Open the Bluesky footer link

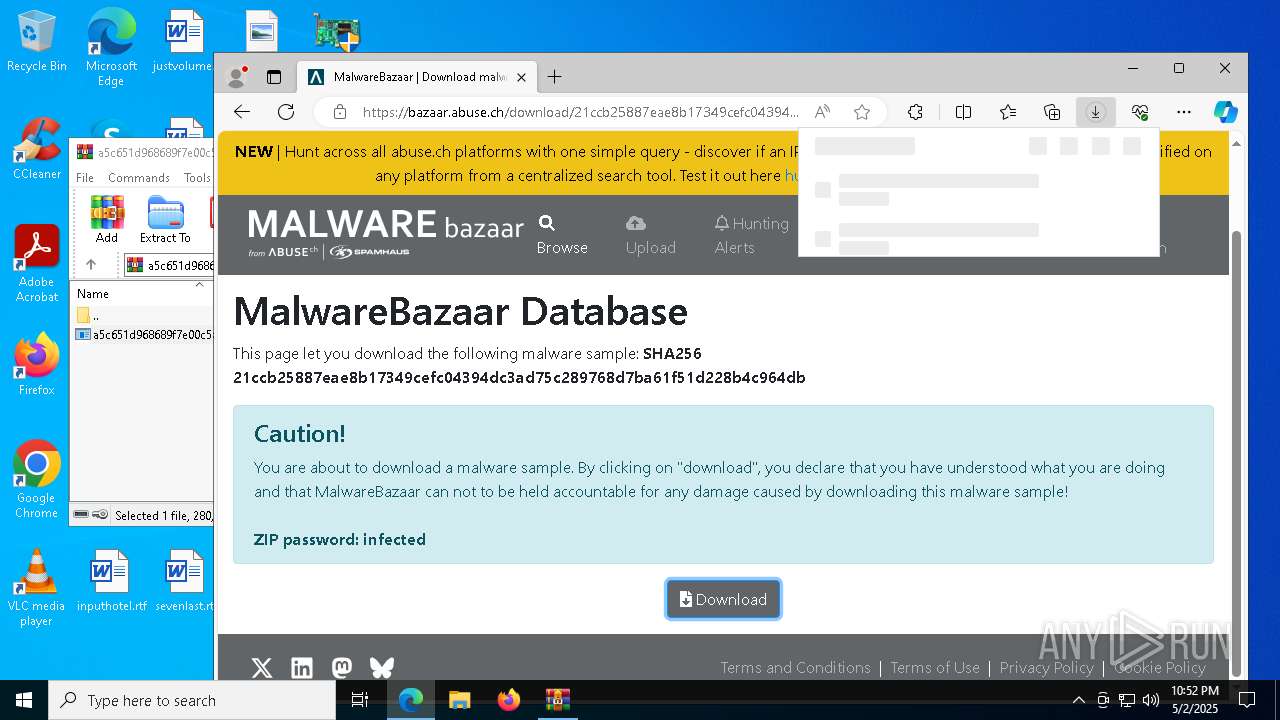tap(382, 668)
